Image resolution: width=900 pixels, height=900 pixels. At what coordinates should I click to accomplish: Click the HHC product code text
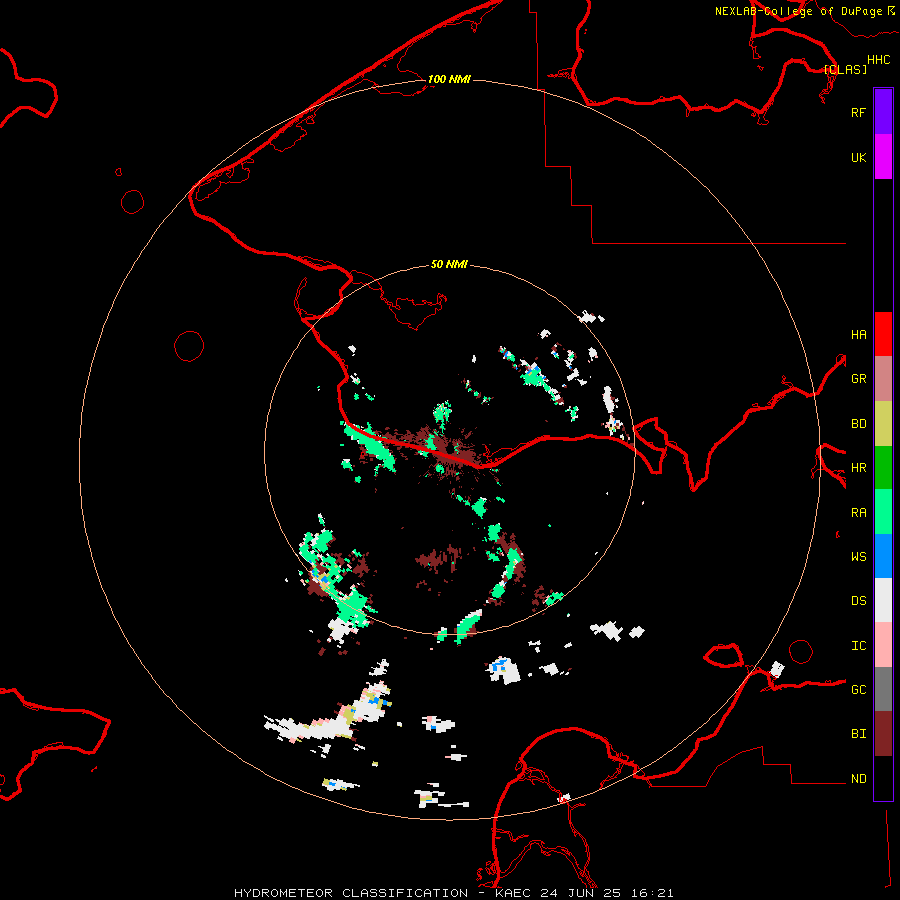pos(878,60)
